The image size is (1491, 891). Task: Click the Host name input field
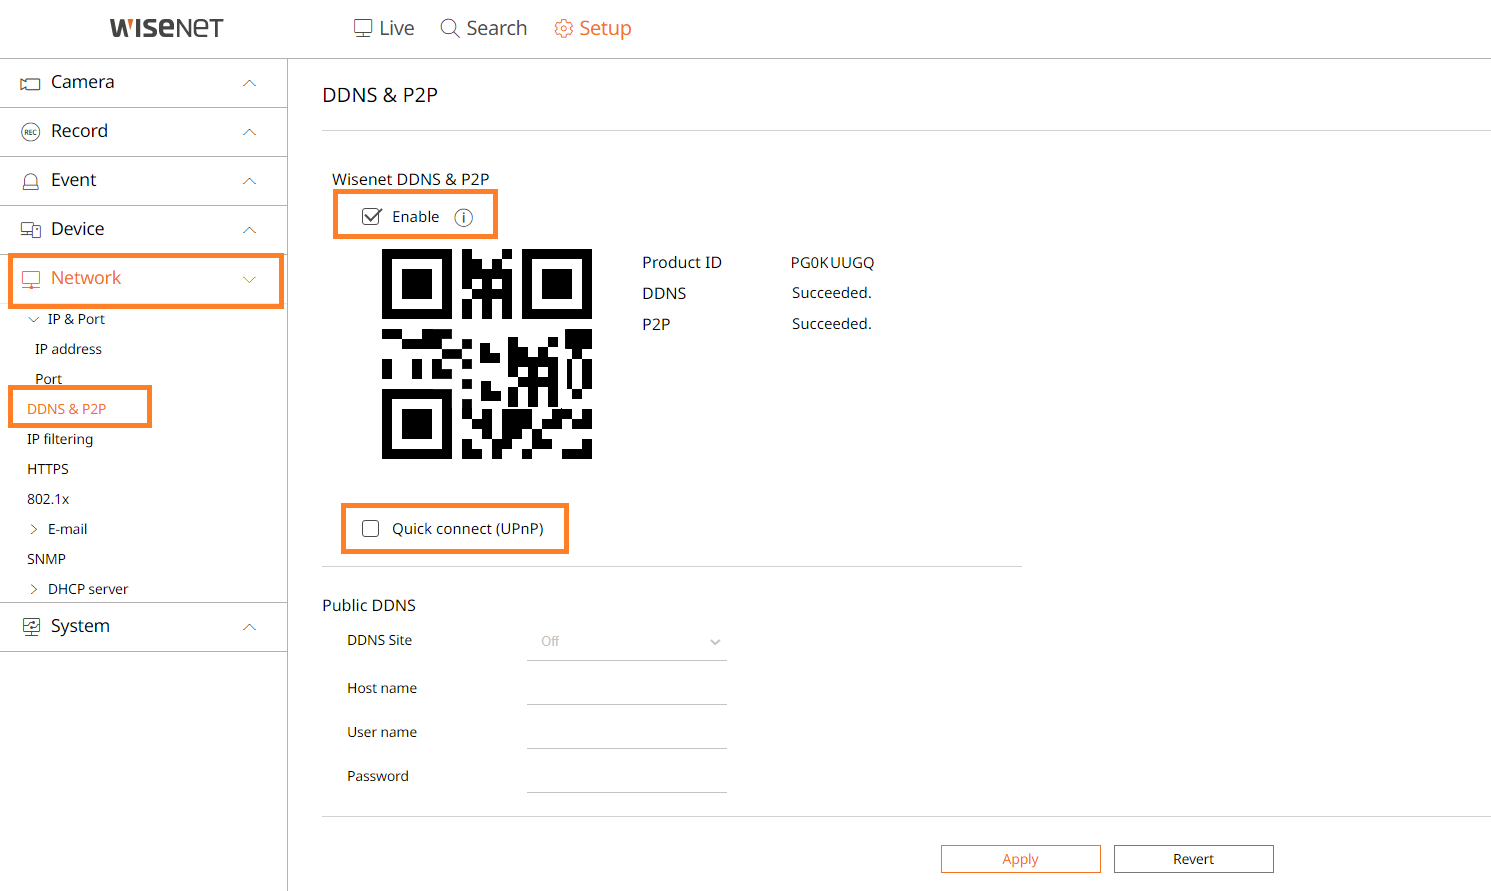[626, 689]
